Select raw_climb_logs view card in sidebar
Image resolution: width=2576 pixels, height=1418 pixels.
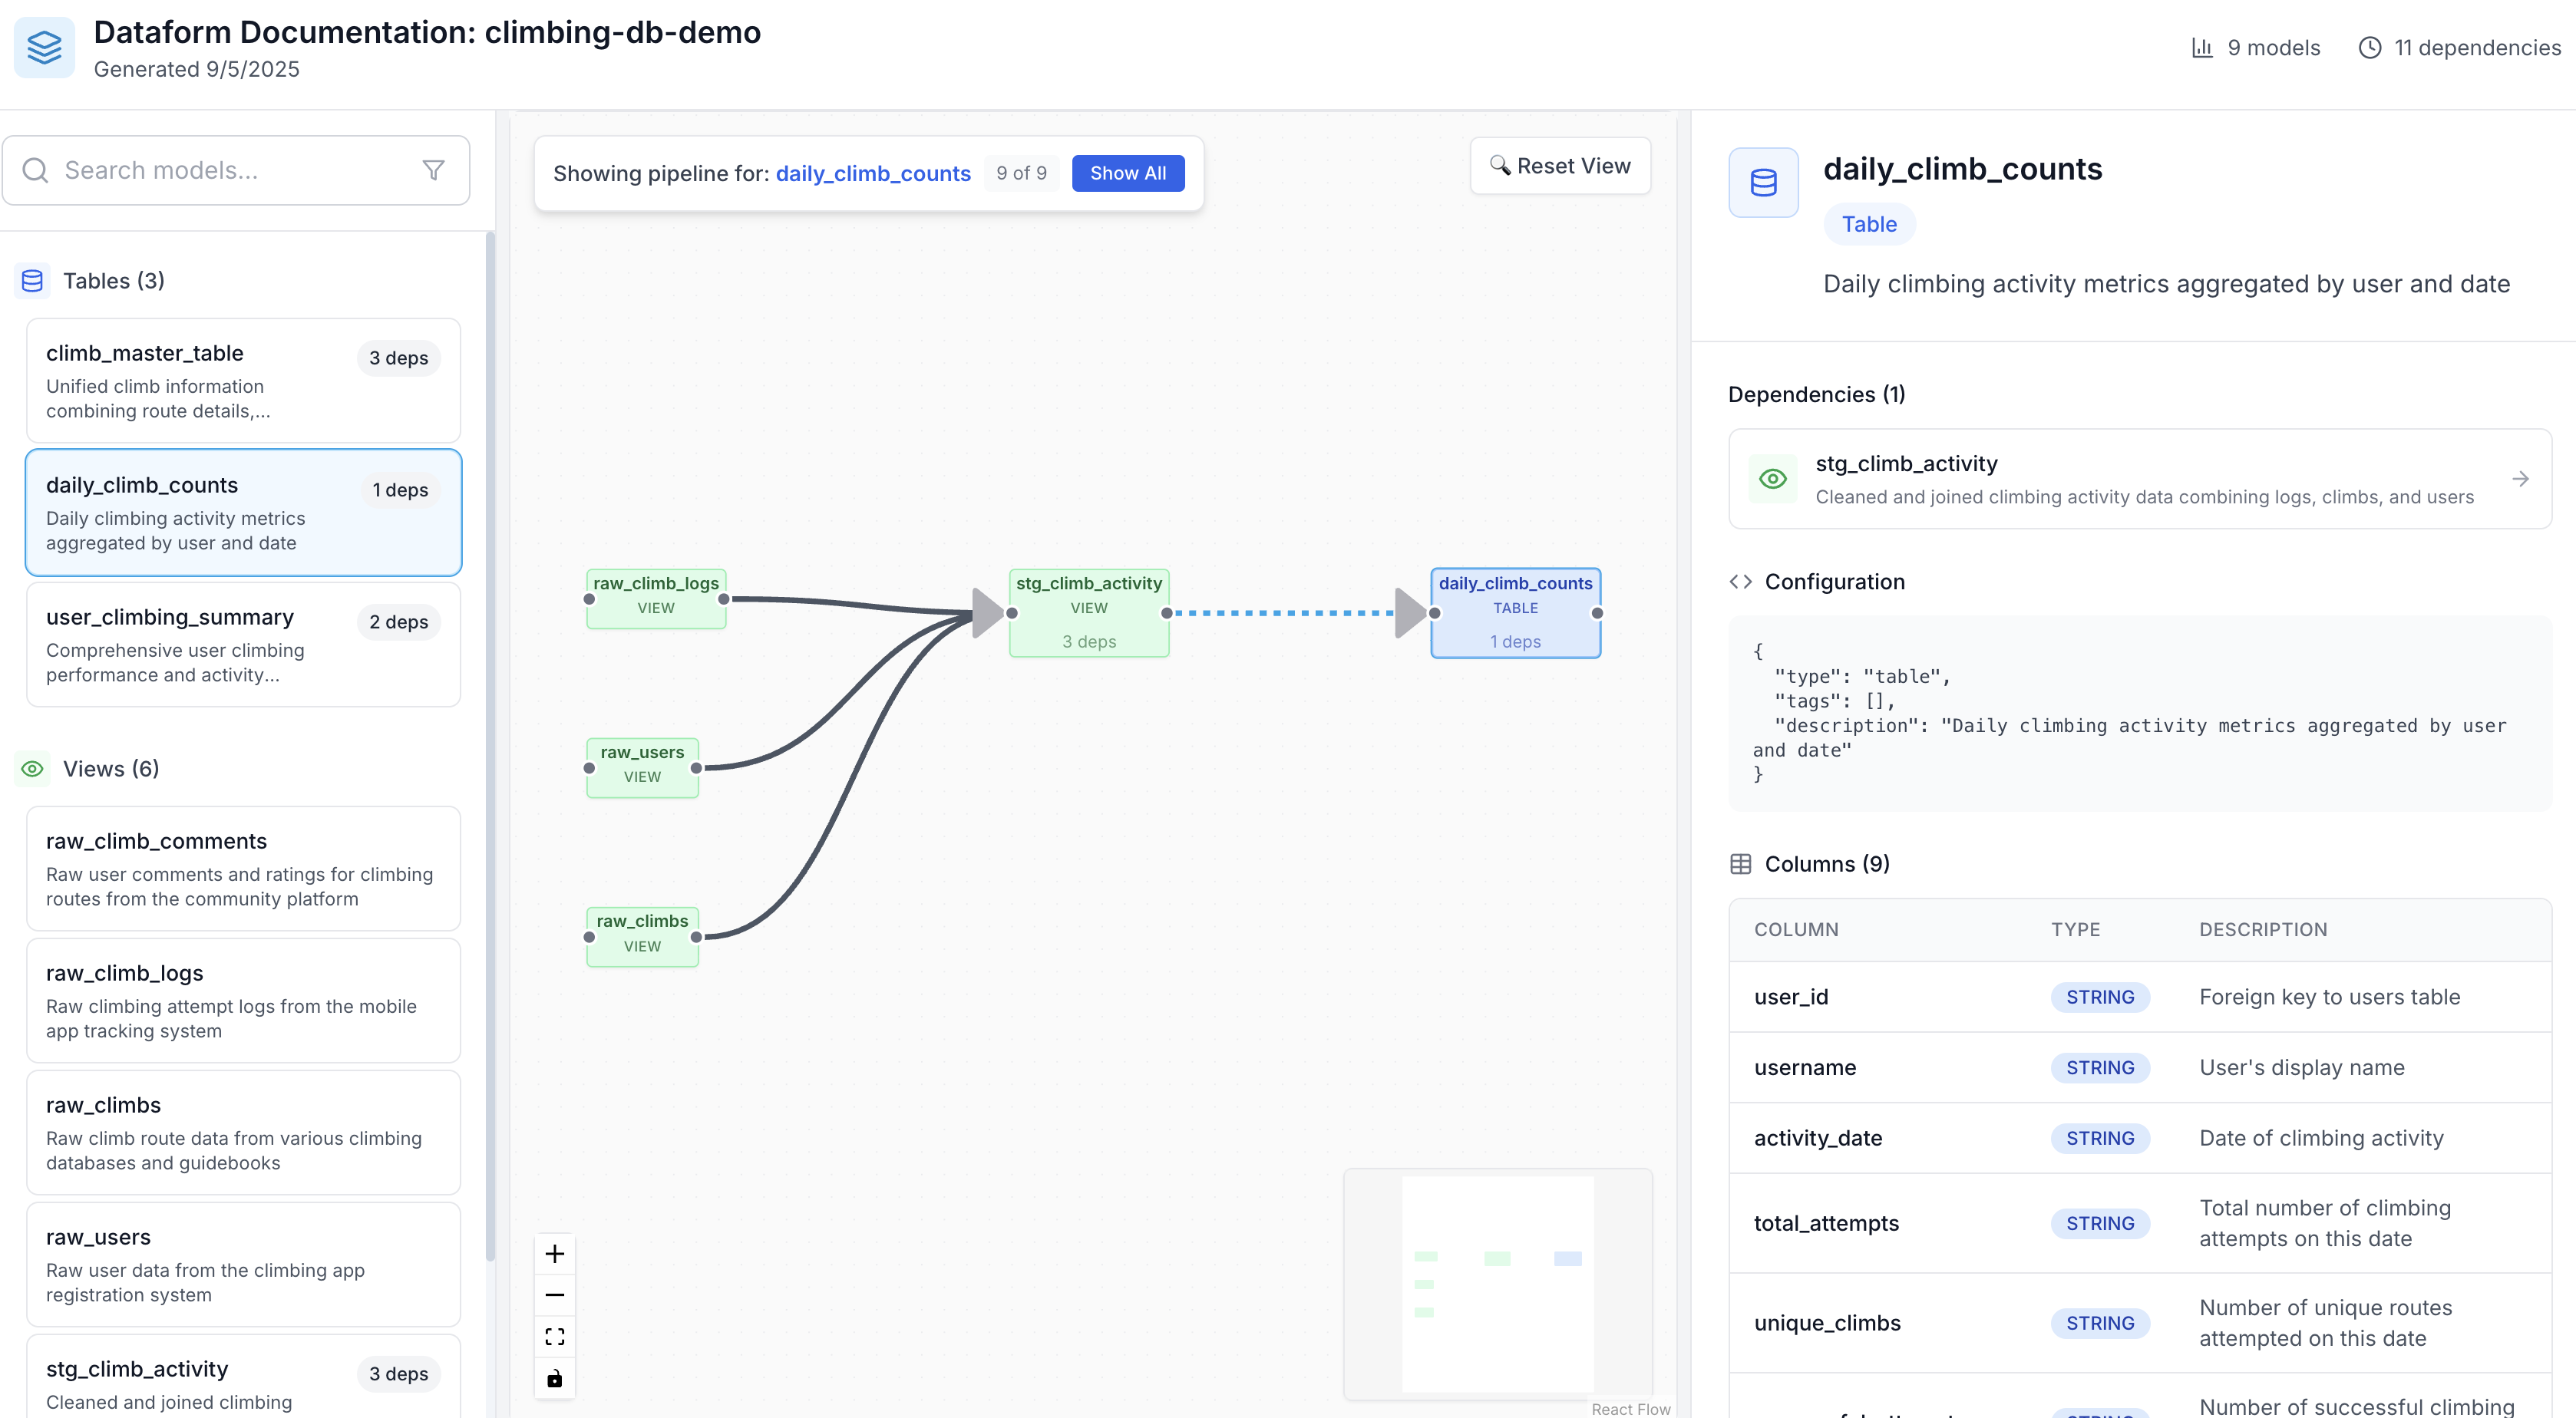243,1001
